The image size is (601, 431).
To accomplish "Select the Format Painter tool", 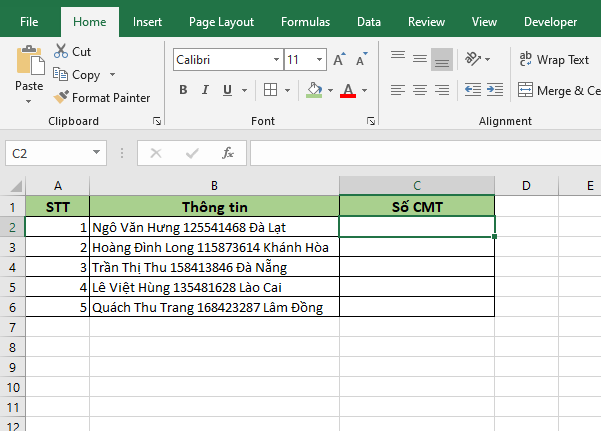I will click(x=102, y=98).
